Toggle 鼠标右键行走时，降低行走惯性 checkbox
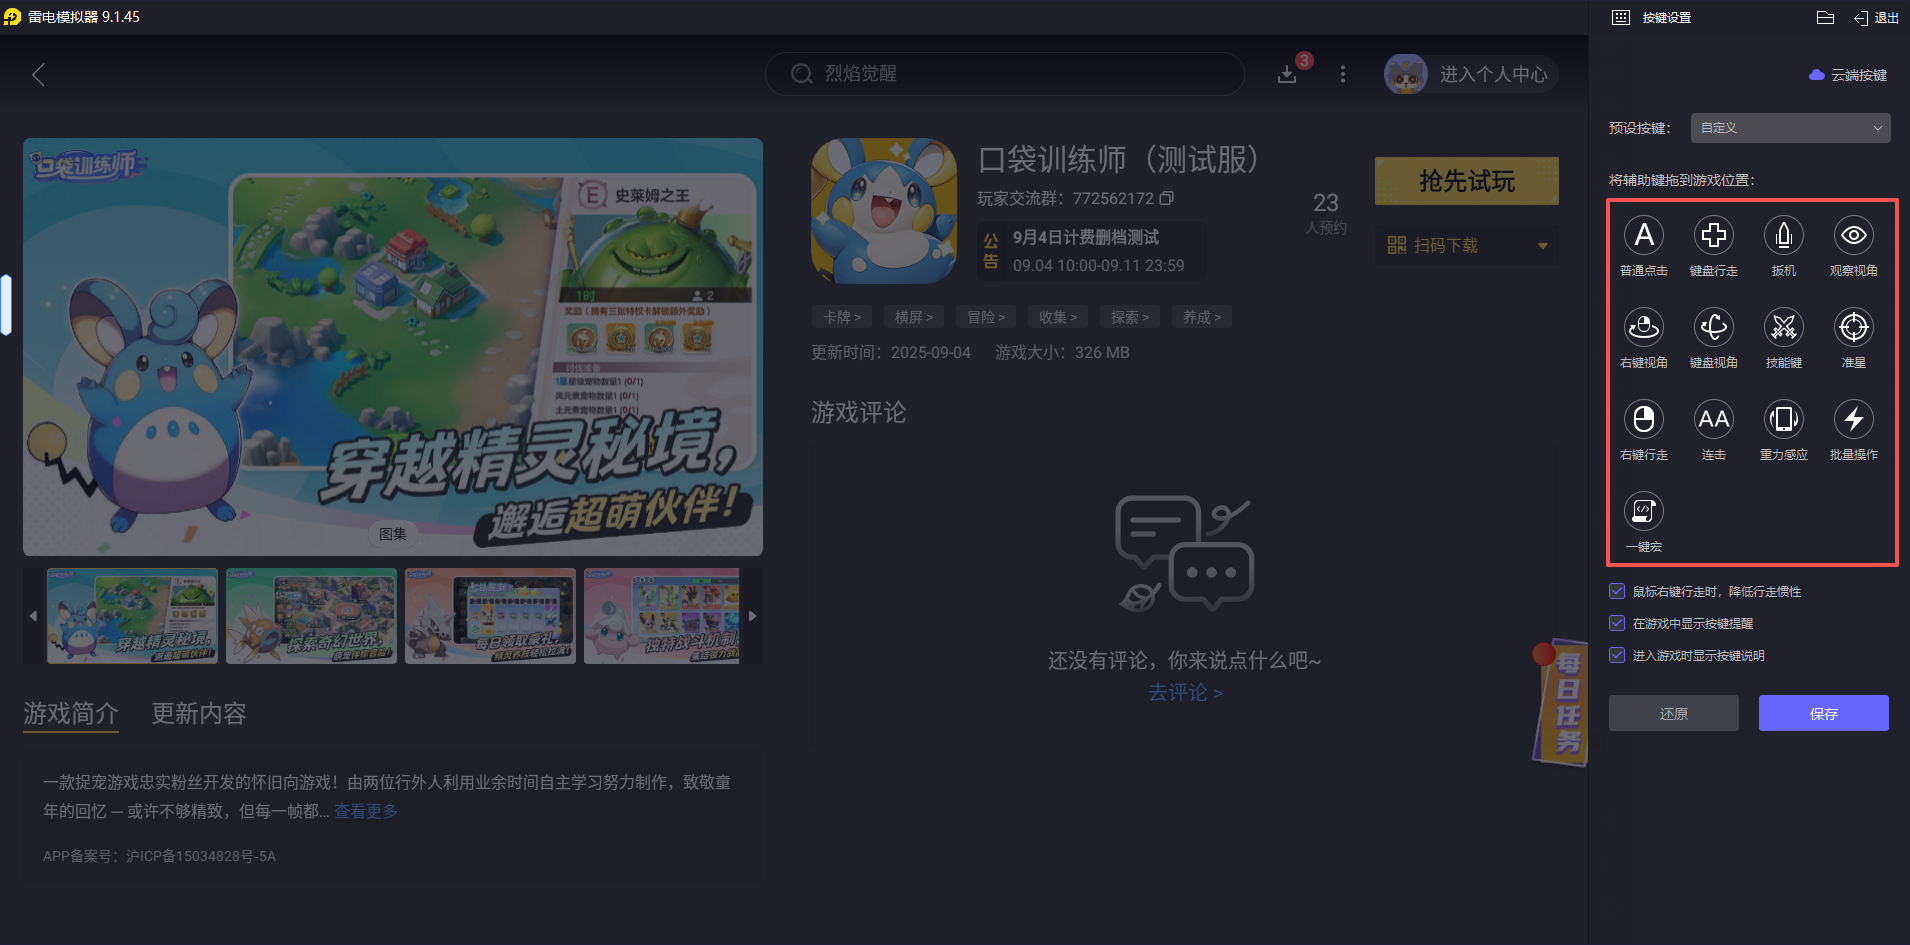This screenshot has height=945, width=1910. [x=1617, y=591]
